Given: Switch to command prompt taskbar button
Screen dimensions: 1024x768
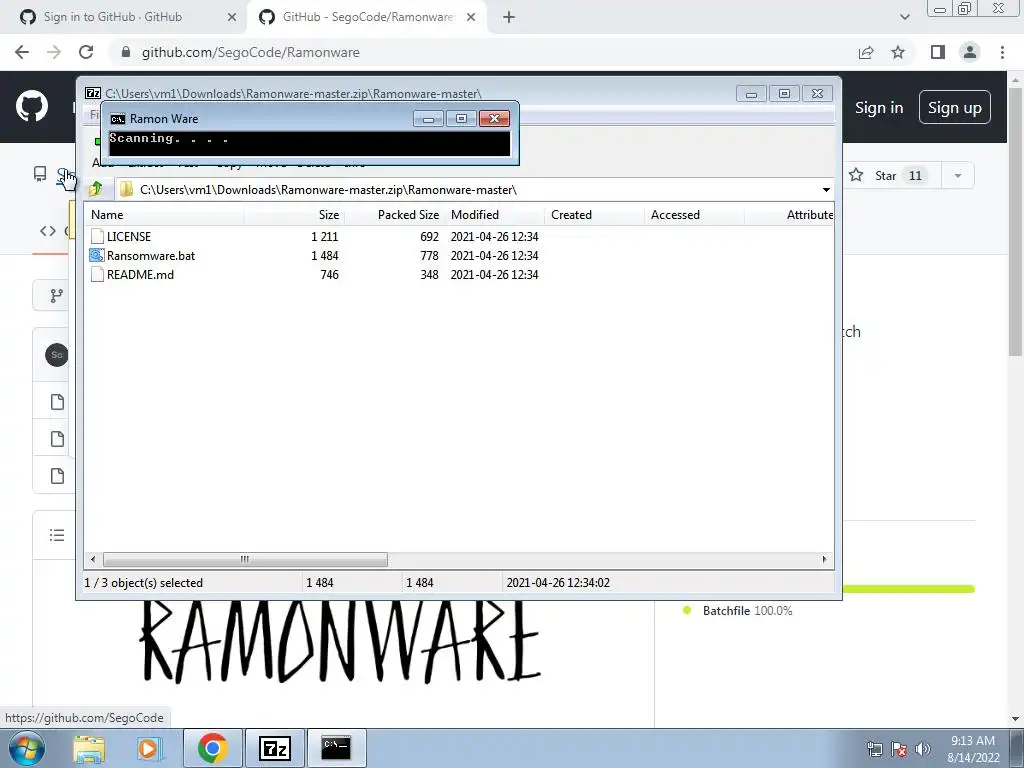Looking at the screenshot, I should [x=336, y=748].
